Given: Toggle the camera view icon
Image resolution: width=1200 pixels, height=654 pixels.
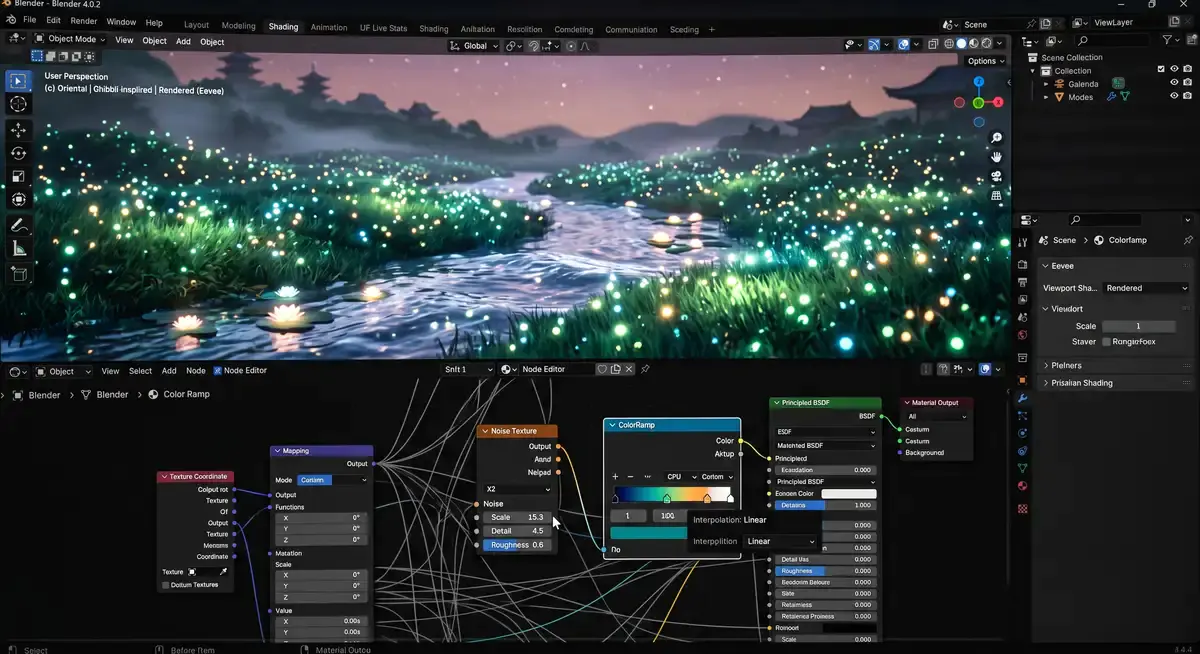Looking at the screenshot, I should 996,177.
